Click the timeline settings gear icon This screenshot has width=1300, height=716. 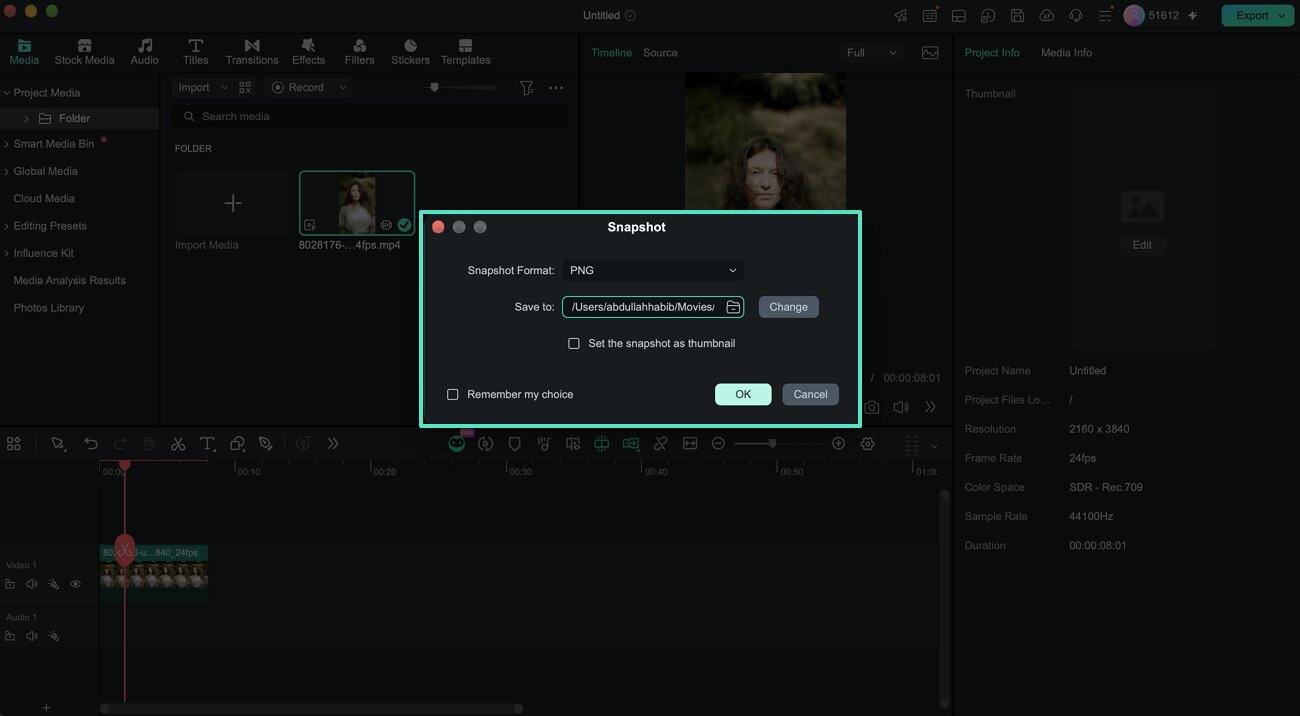[868, 444]
